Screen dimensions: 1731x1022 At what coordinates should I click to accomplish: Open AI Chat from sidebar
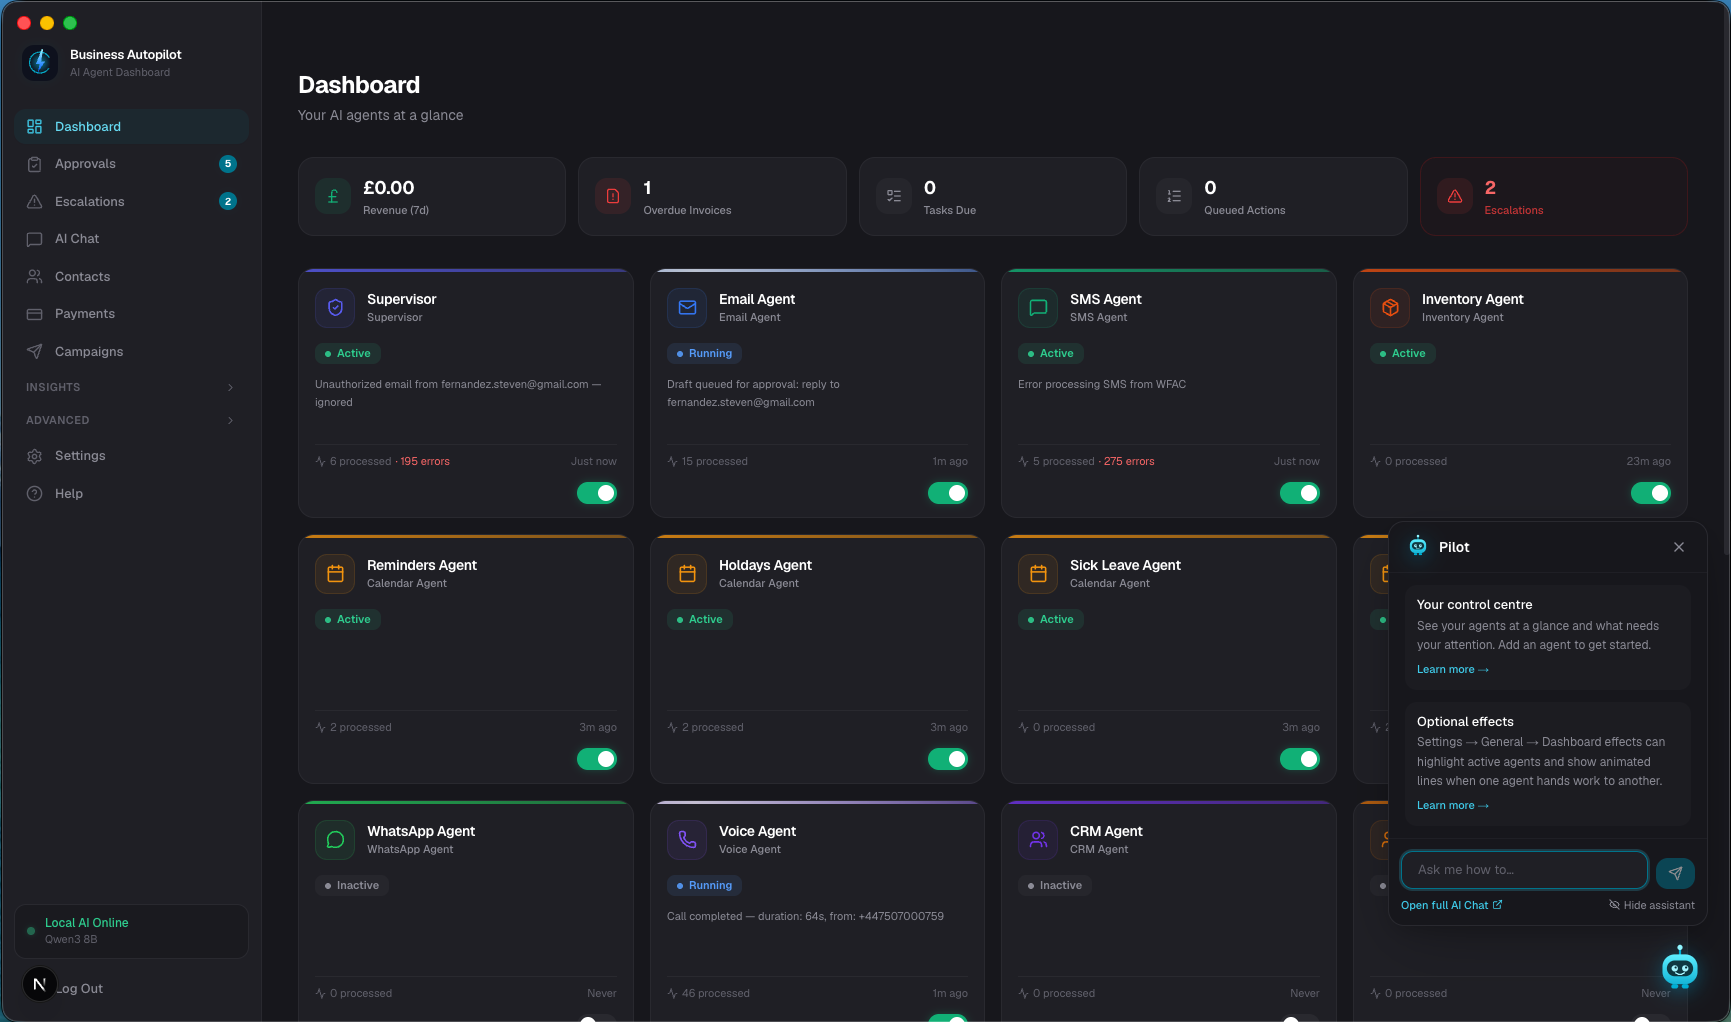coord(131,239)
